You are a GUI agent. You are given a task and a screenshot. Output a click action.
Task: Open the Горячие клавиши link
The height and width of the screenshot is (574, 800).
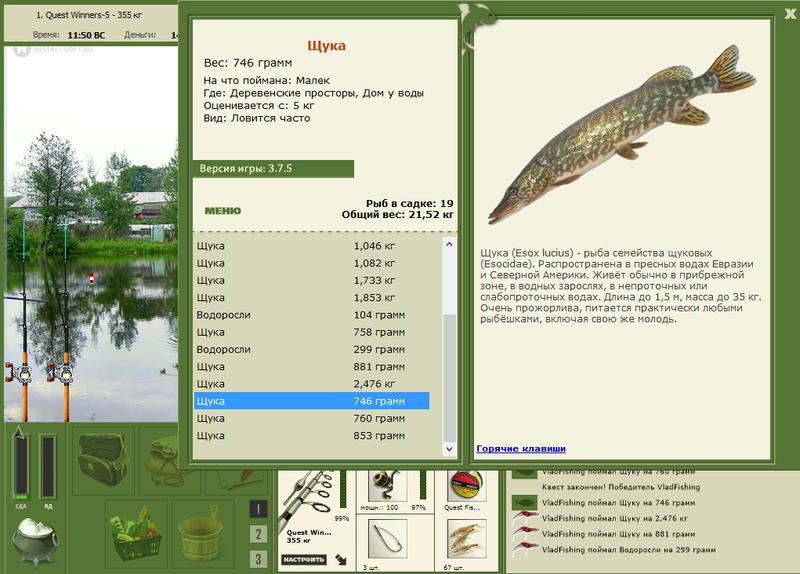[x=521, y=448]
